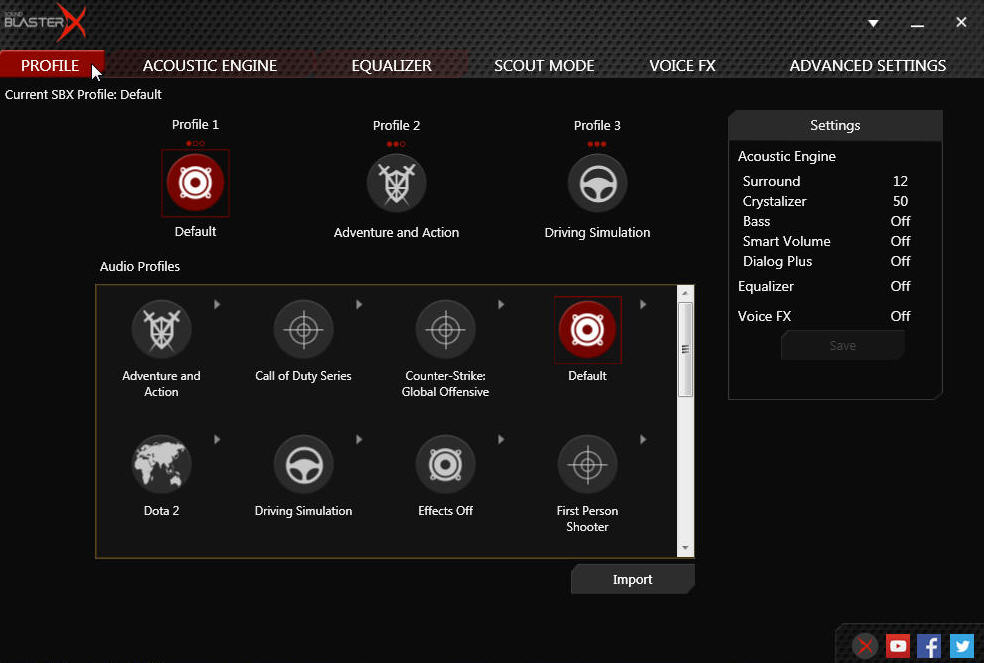
Task: Click the Import button
Action: (632, 579)
